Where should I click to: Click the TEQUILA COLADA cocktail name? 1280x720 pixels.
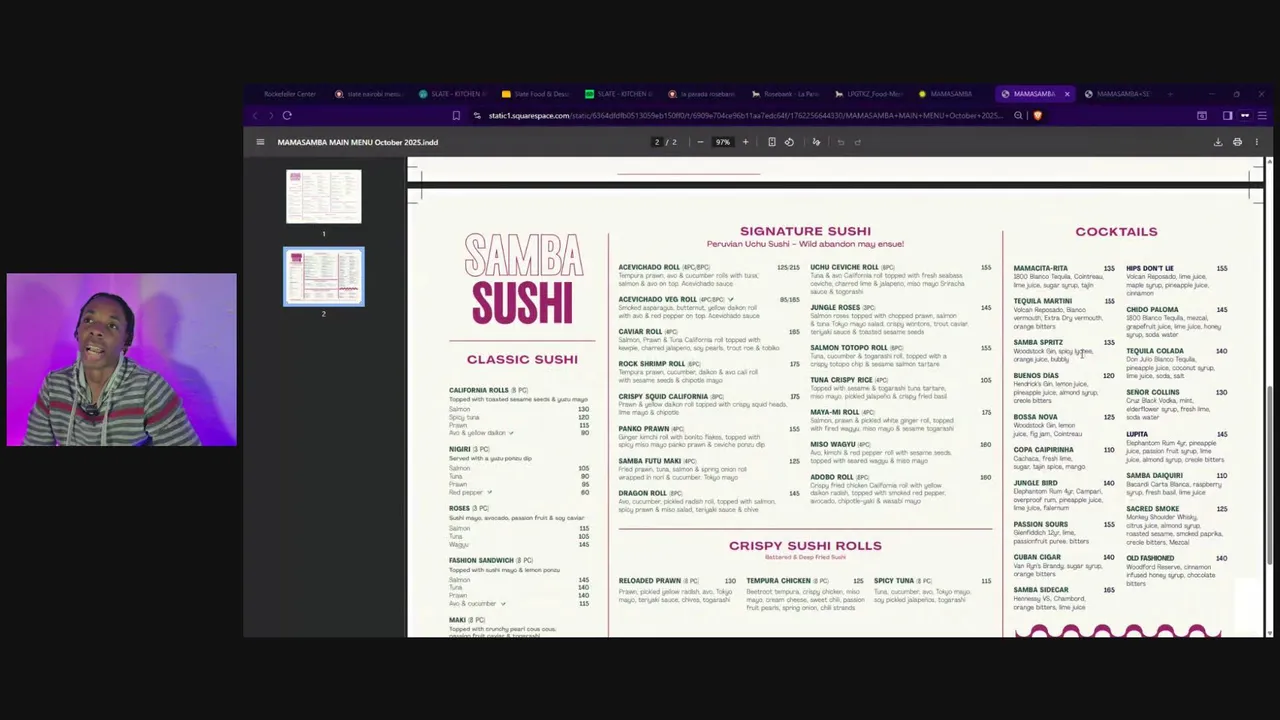tap(1154, 351)
